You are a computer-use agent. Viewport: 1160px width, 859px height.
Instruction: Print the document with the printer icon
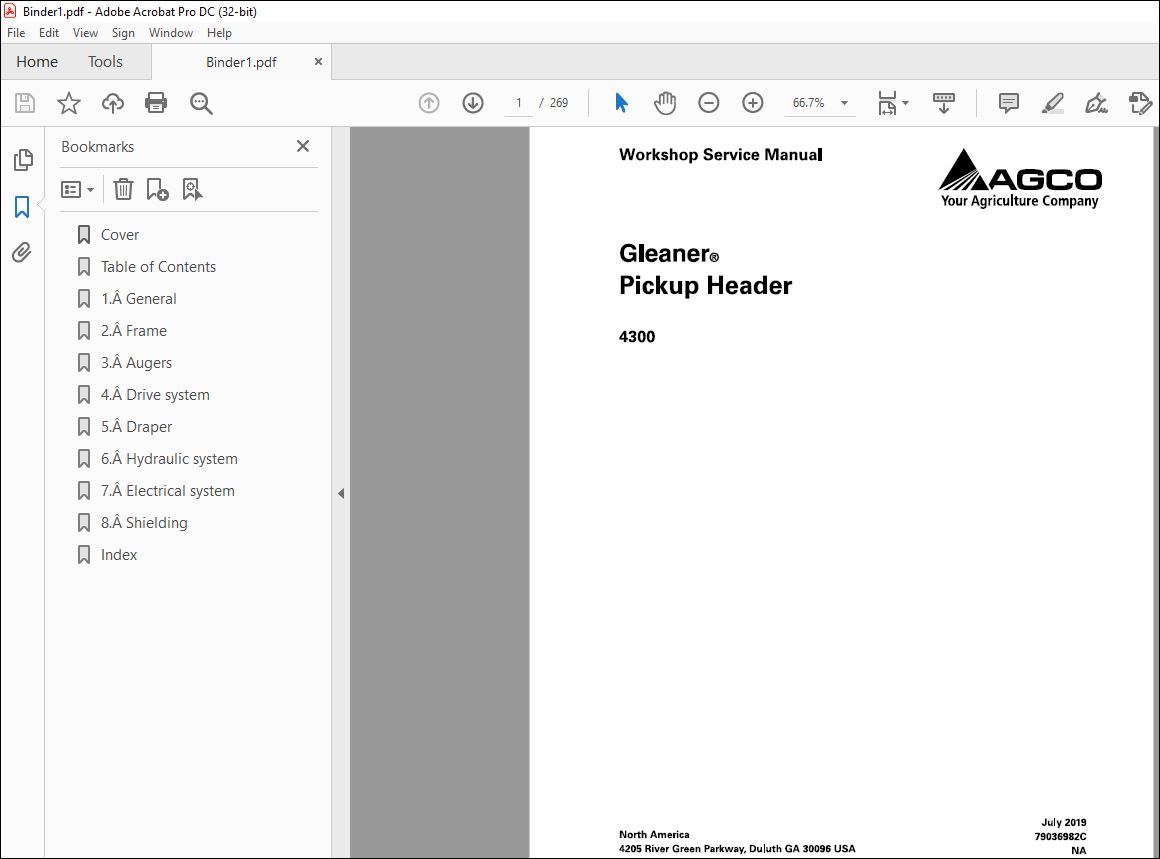156,103
